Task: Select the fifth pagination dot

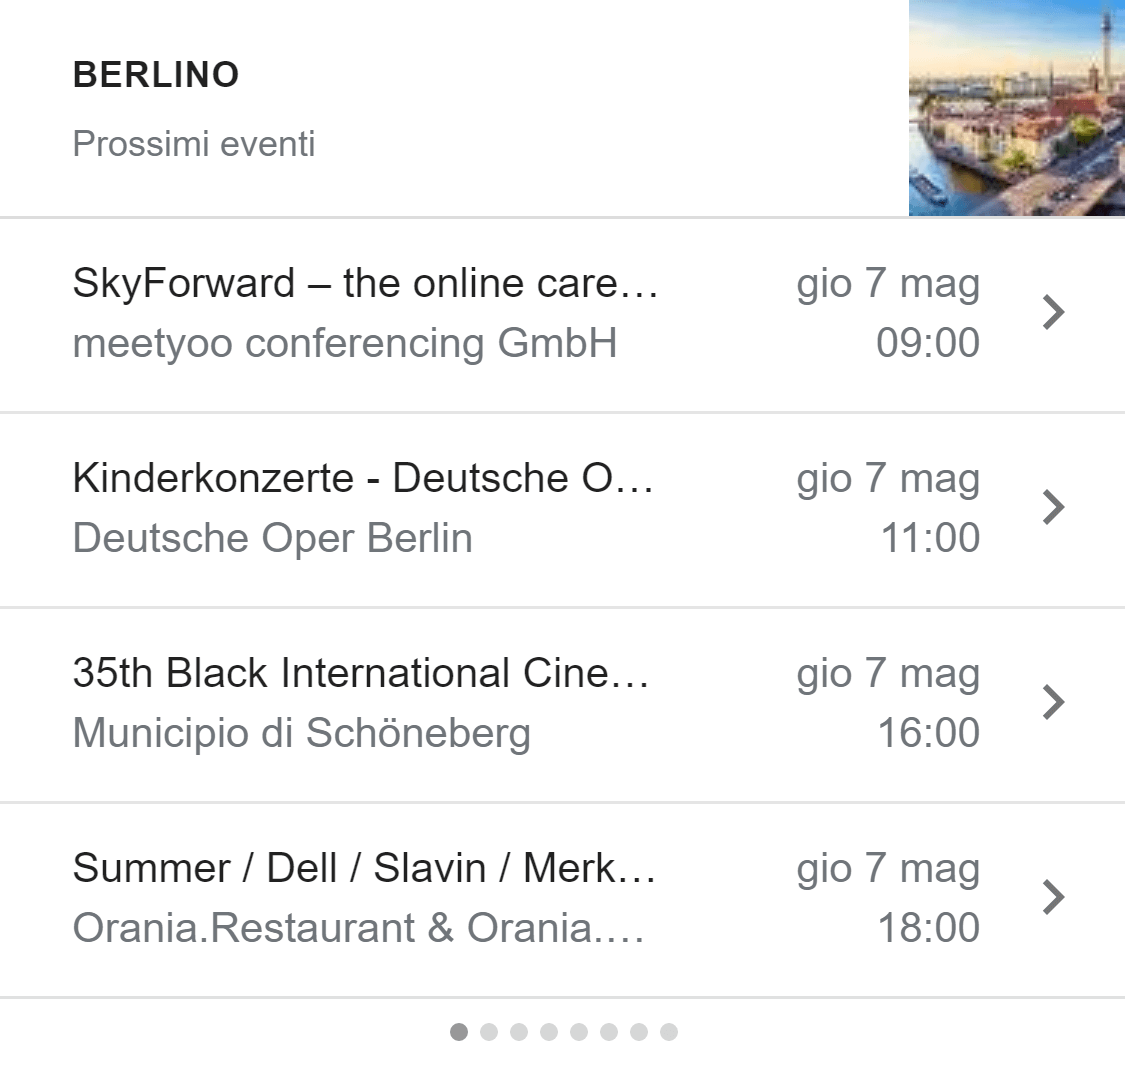Action: click(x=579, y=1032)
